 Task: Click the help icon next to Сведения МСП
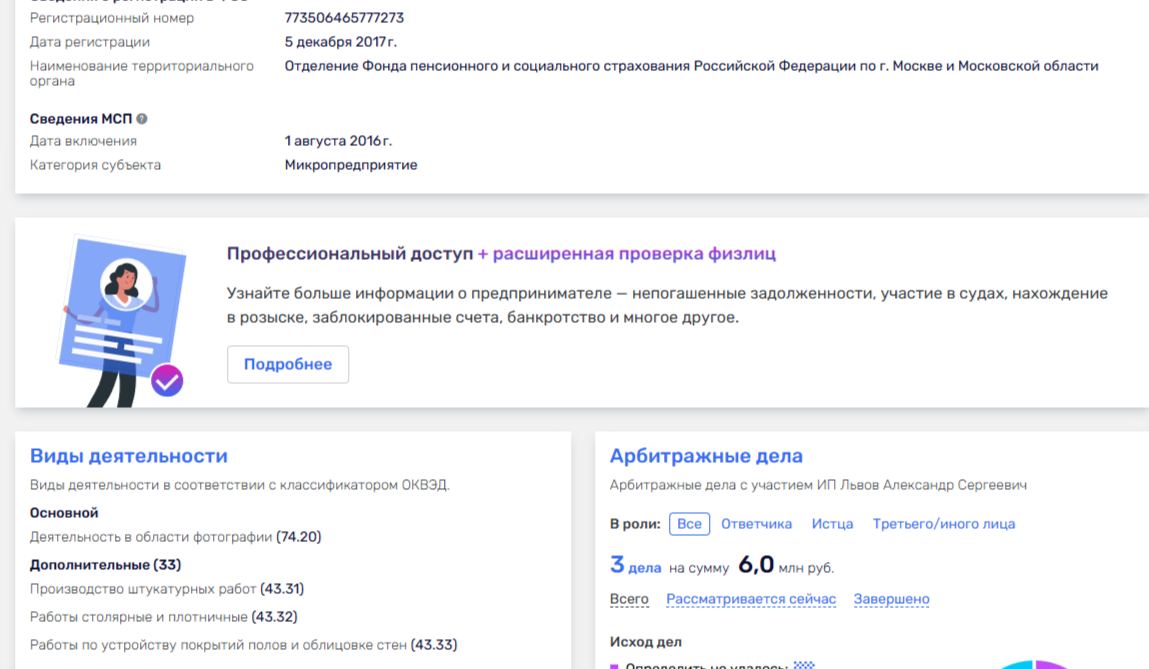(x=141, y=119)
